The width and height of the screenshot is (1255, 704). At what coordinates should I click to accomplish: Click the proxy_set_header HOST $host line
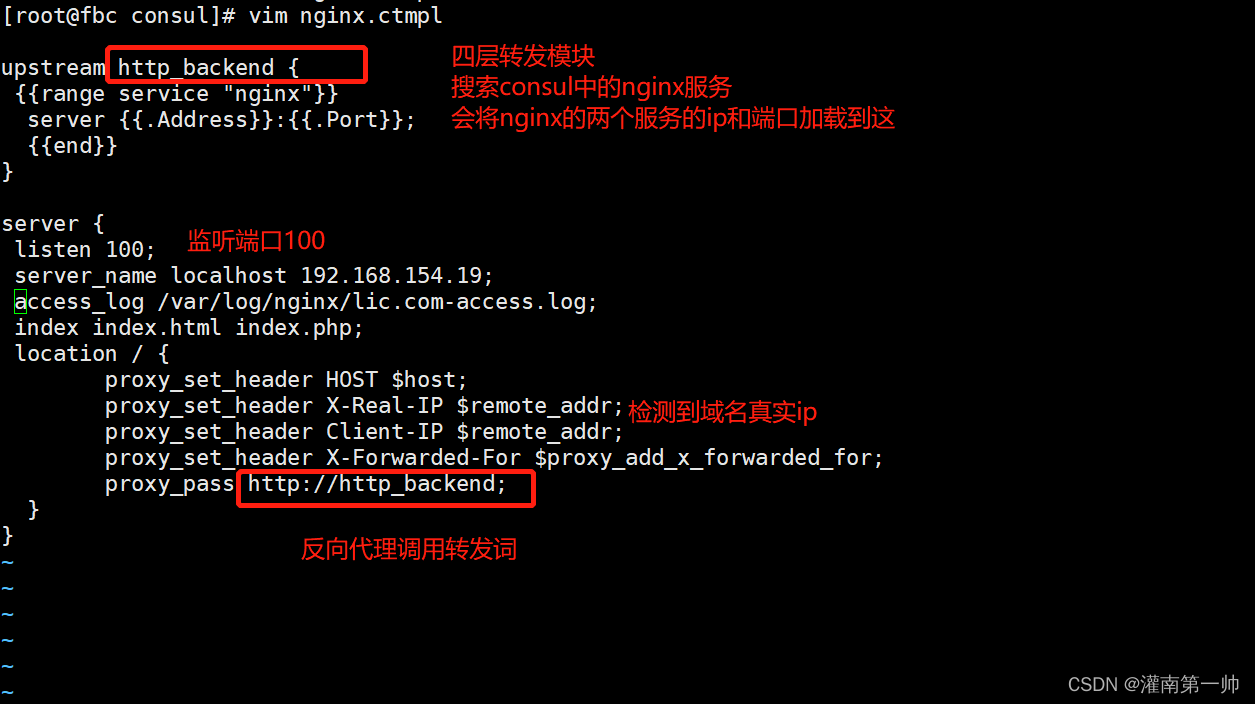coord(286,380)
